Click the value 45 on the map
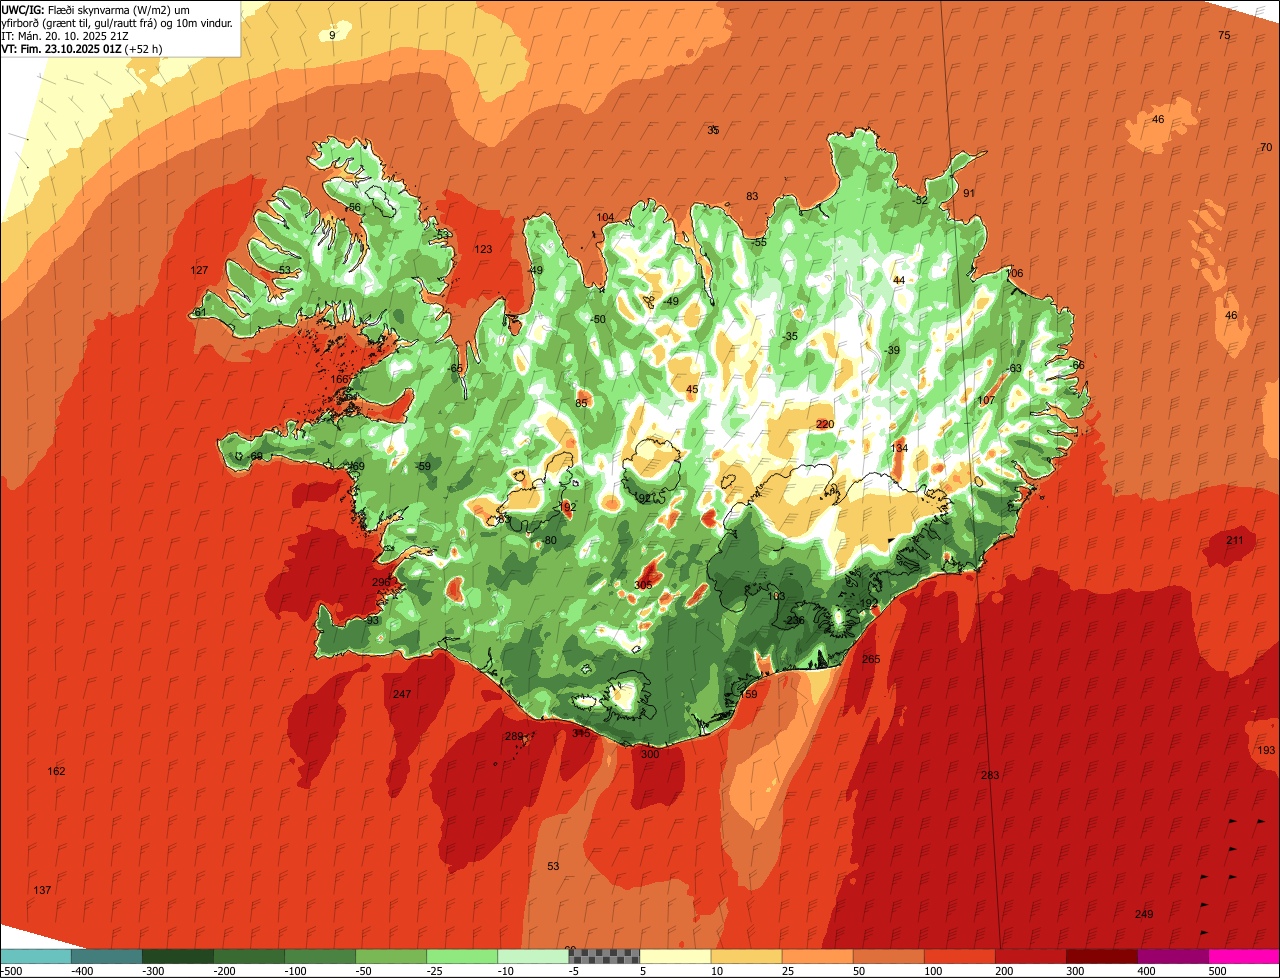The image size is (1280, 978). pos(692,390)
